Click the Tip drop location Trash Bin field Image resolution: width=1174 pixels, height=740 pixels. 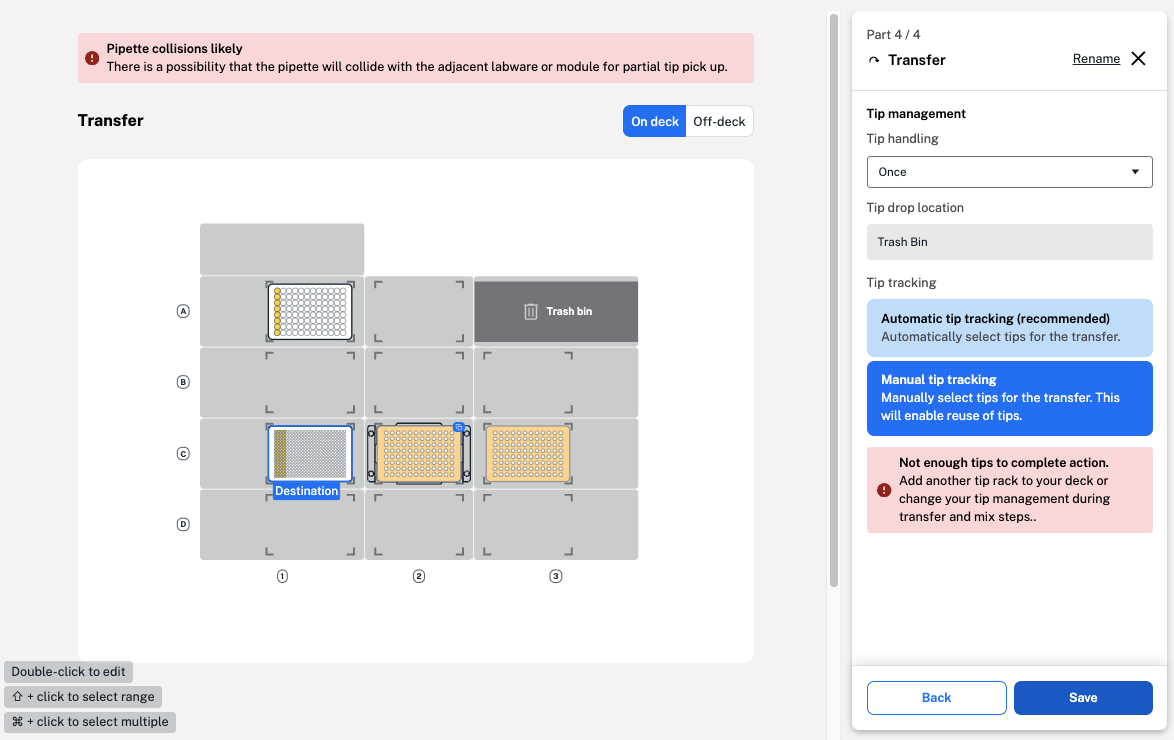coord(1009,242)
